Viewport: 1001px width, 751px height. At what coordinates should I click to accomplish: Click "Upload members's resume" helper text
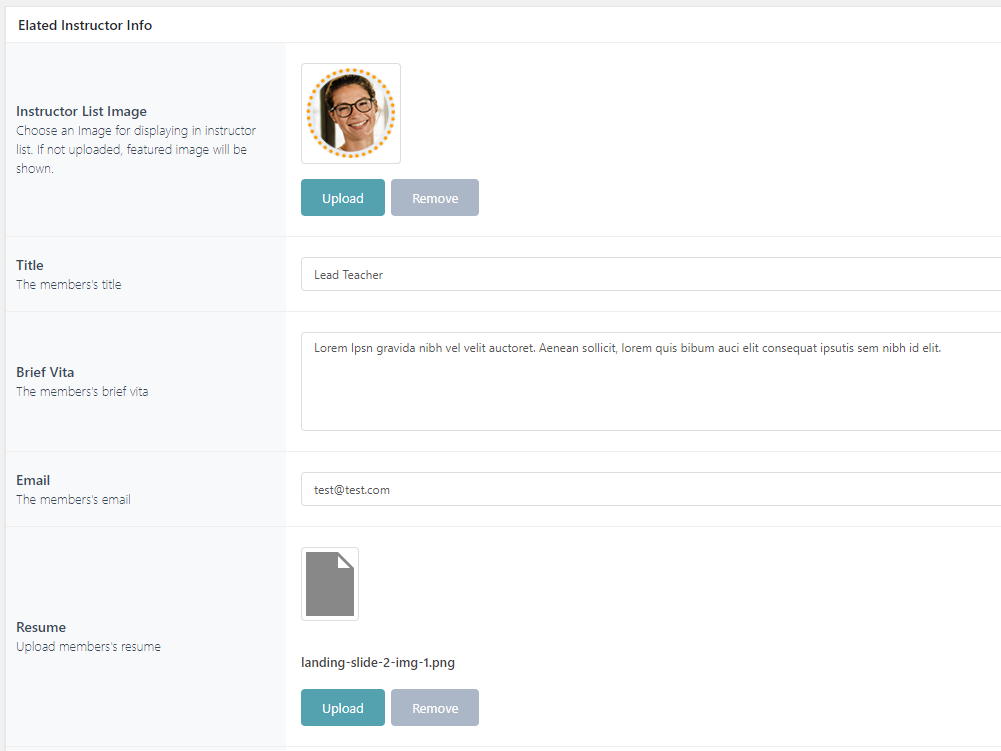(88, 646)
